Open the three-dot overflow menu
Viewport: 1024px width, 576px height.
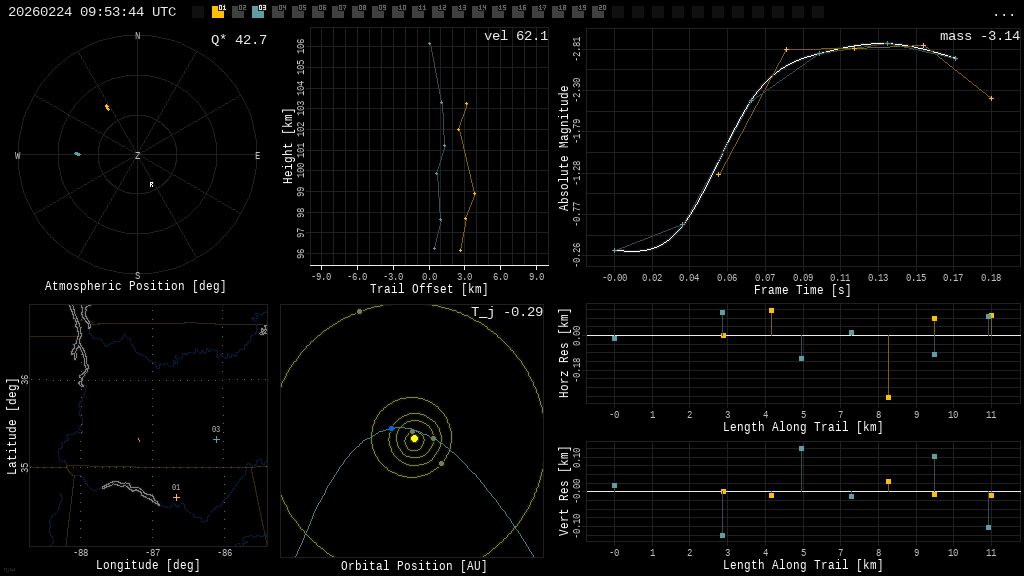1003,13
